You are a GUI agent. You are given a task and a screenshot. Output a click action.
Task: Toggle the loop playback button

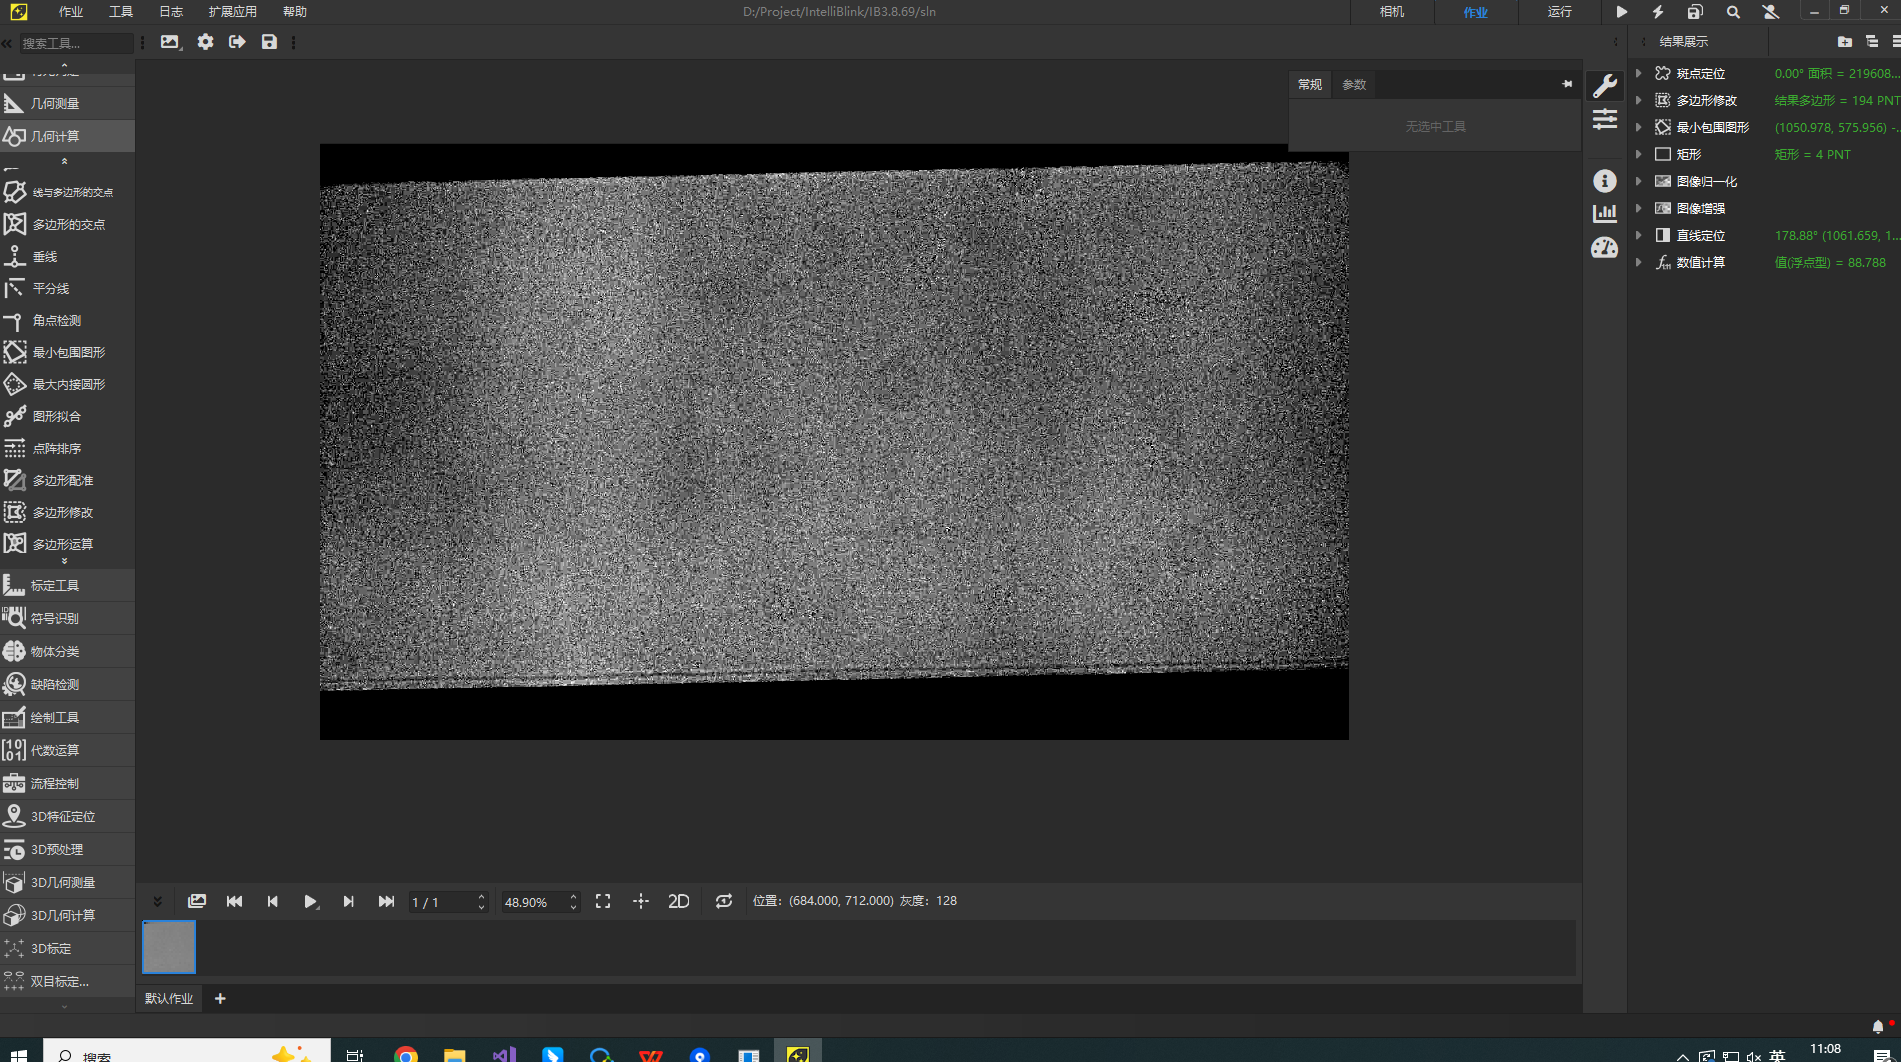coord(724,901)
